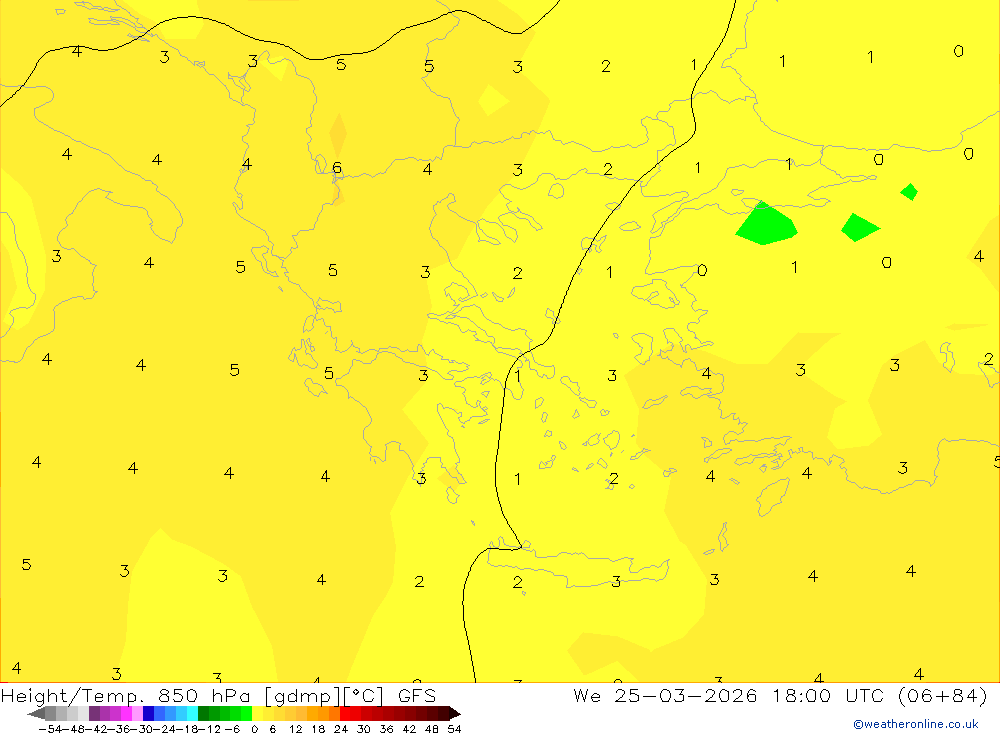Screen dimensions: 1000x733
Task: Click the right dark arrow of color scale
Action: (455, 713)
